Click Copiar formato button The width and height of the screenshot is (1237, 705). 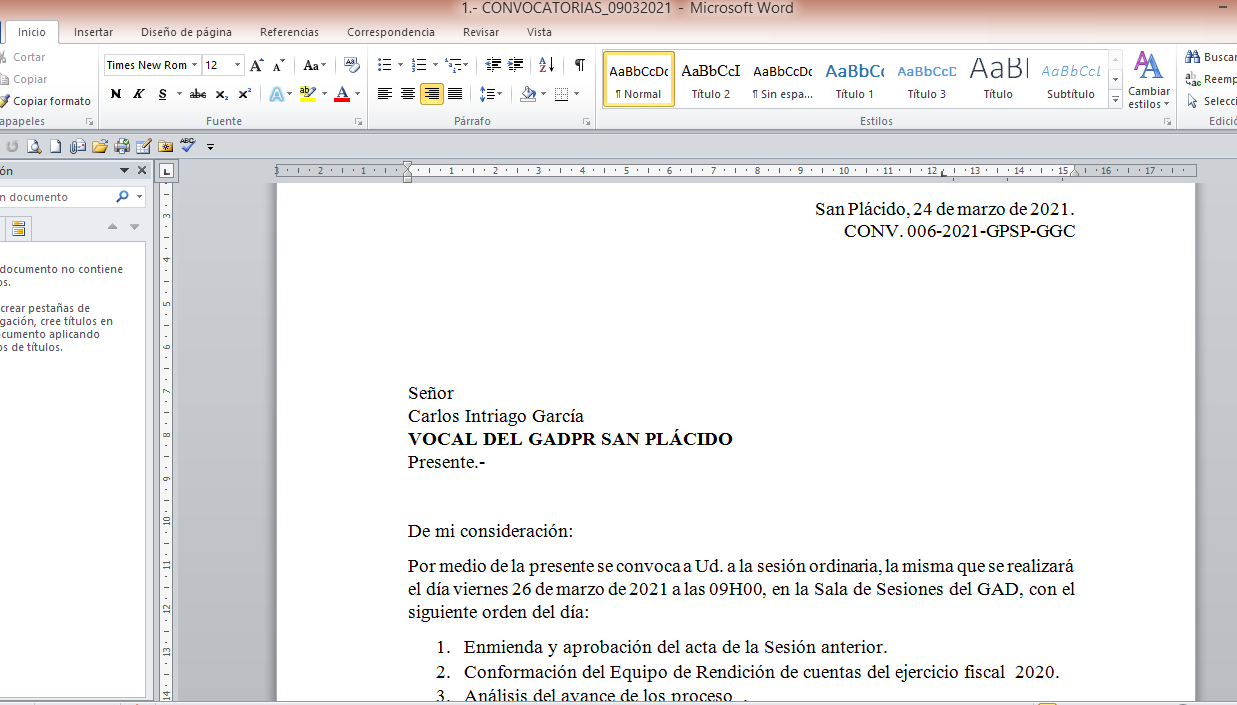click(x=51, y=101)
